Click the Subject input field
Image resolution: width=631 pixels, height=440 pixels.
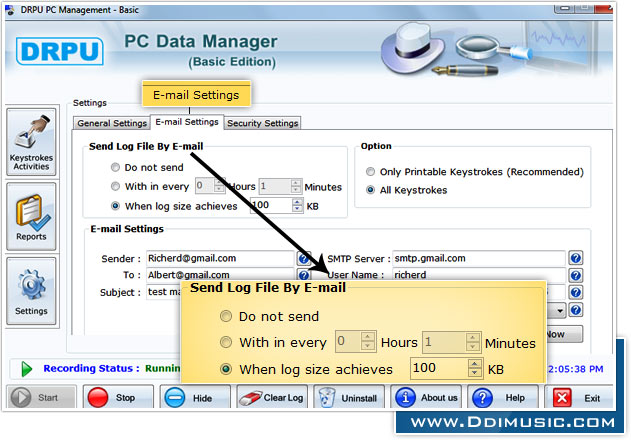(x=164, y=292)
